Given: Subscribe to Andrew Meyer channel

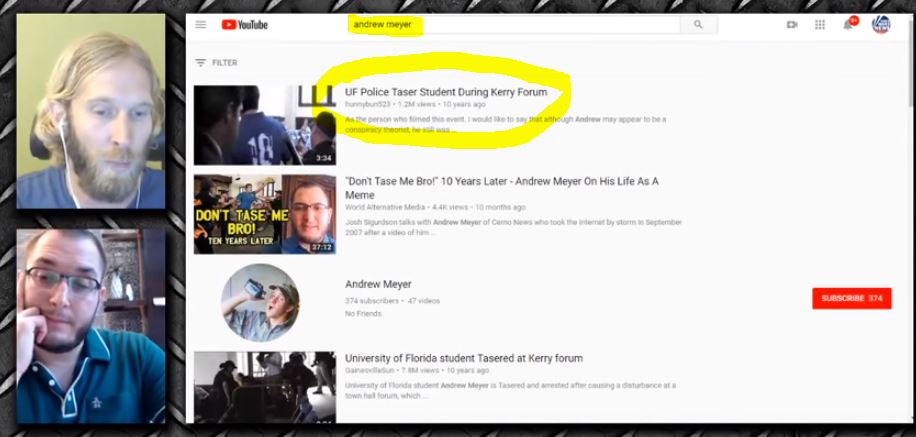Looking at the screenshot, I should [x=852, y=299].
